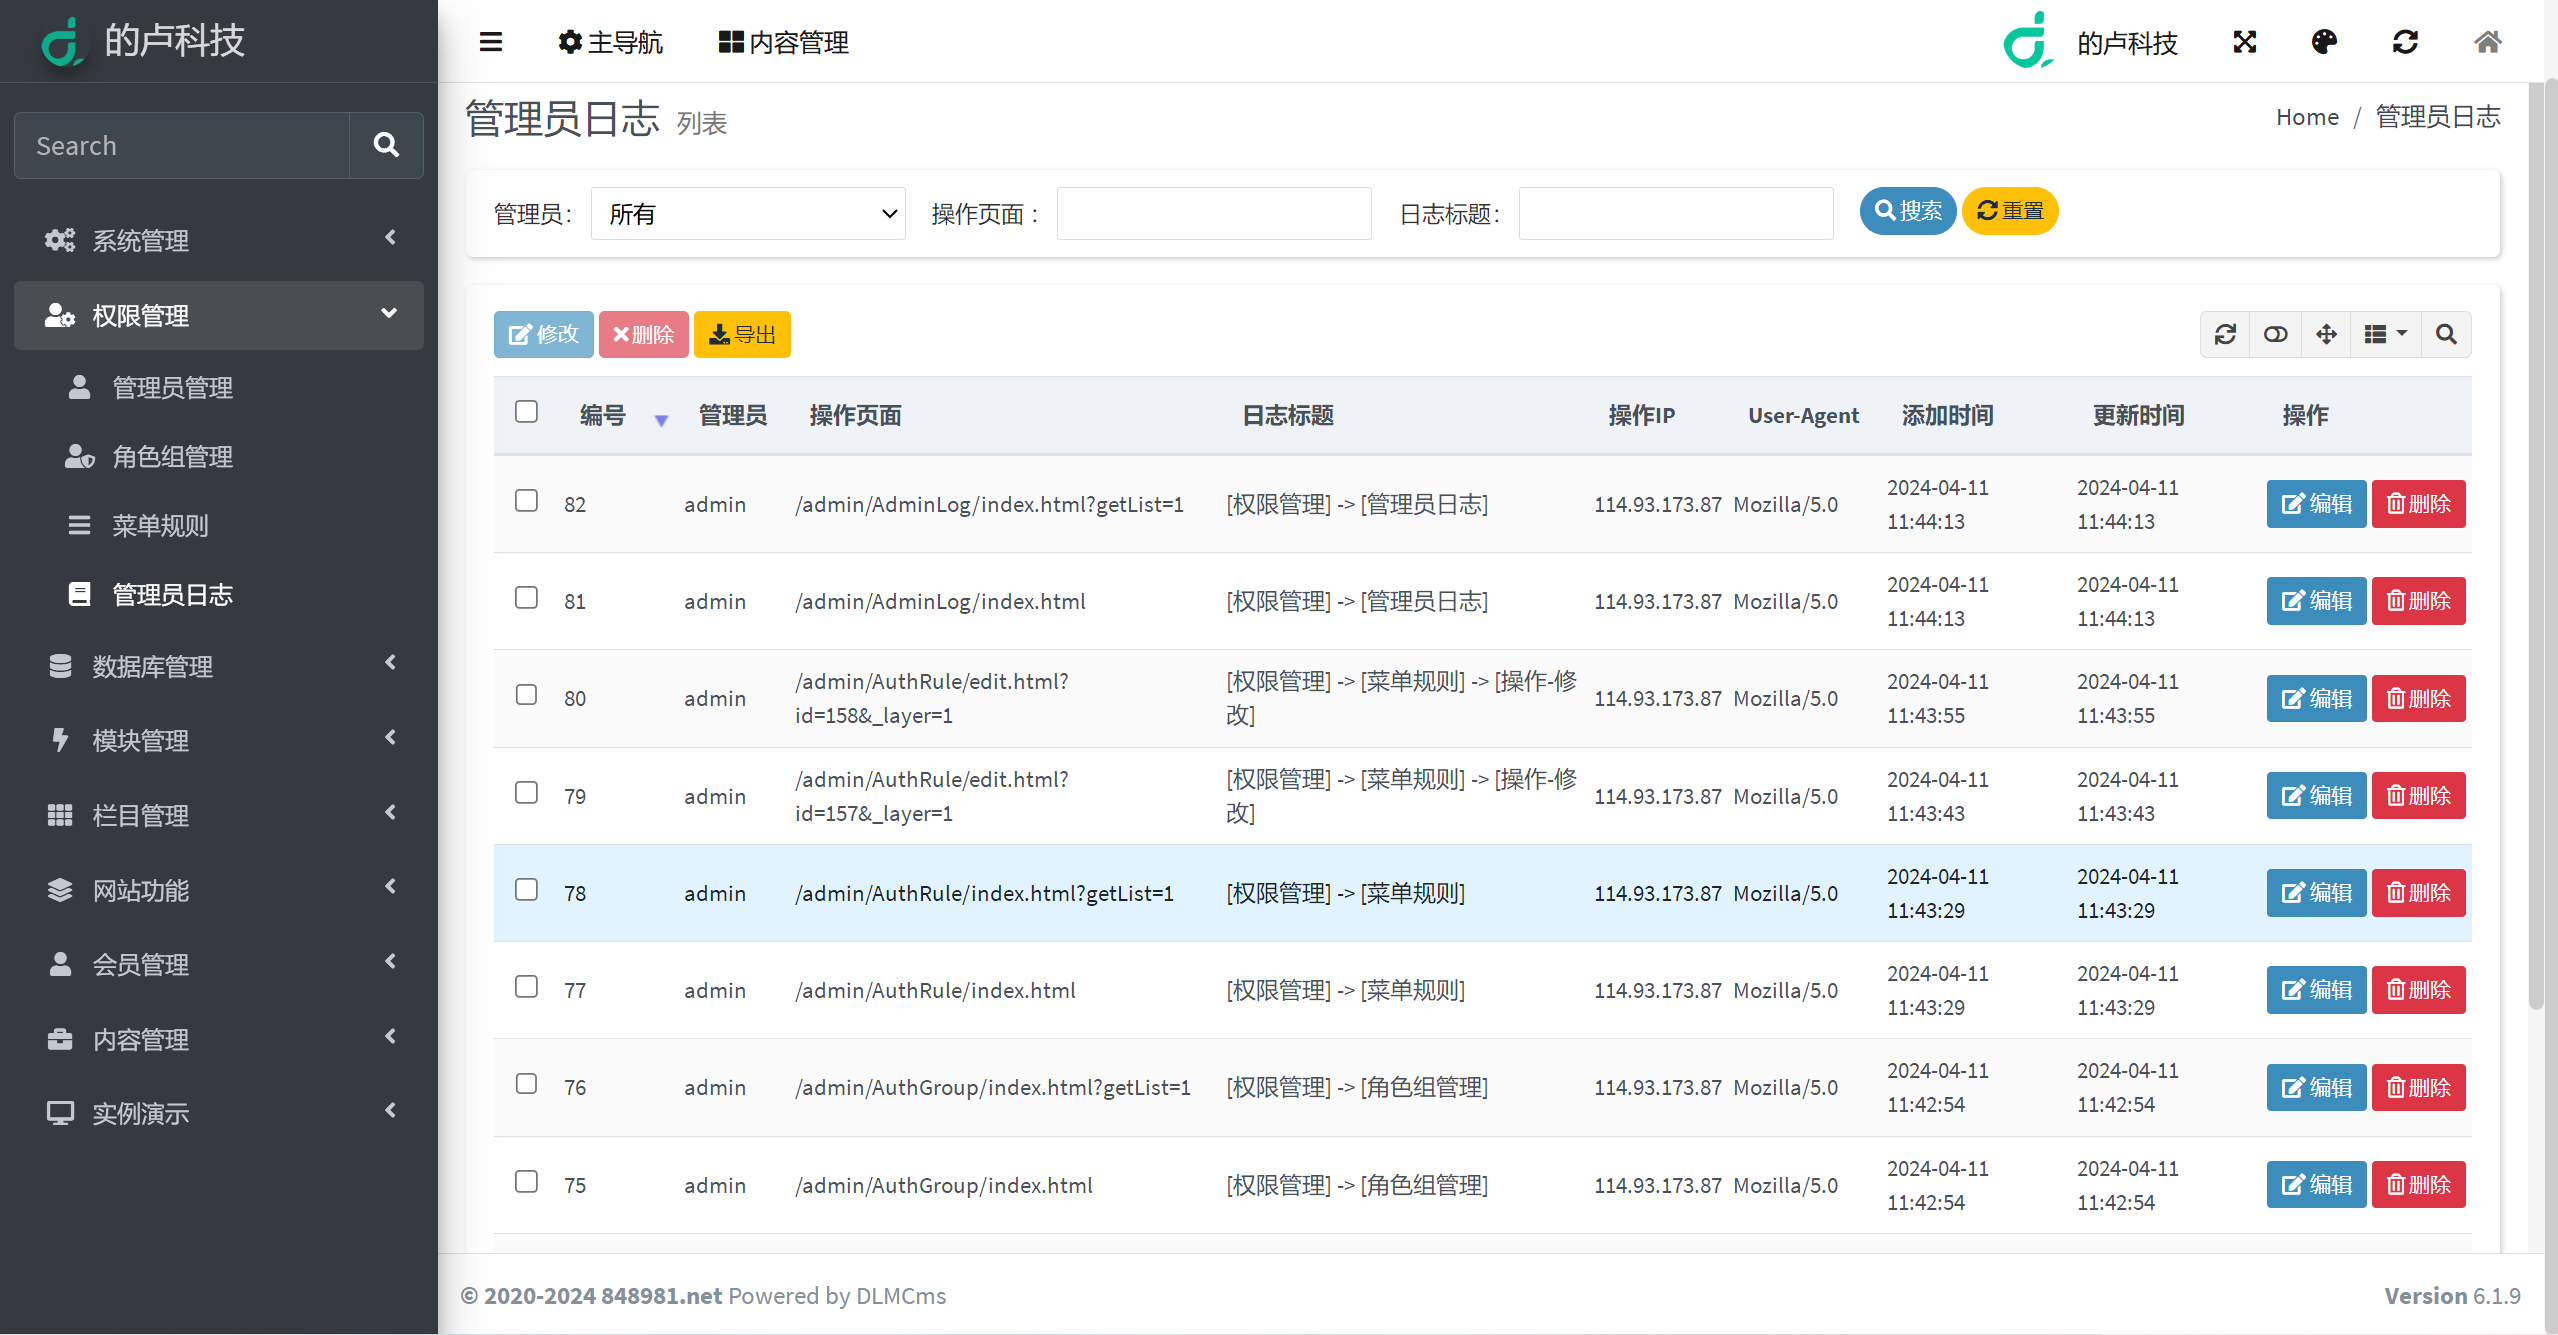The height and width of the screenshot is (1335, 2558).
Task: Click Home breadcrumb link
Action: (x=2308, y=117)
